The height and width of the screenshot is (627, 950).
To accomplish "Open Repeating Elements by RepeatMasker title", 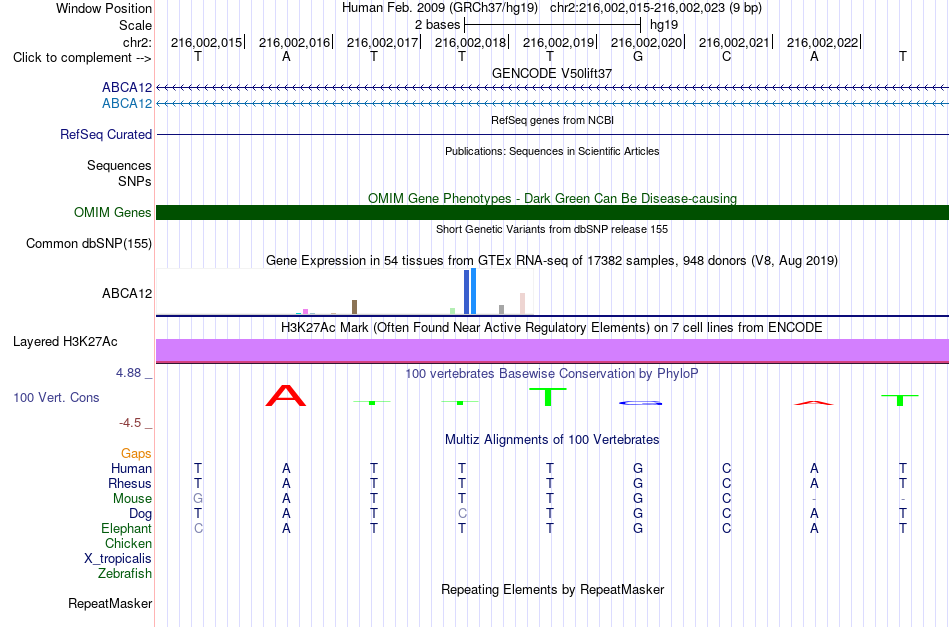I will pos(552,590).
